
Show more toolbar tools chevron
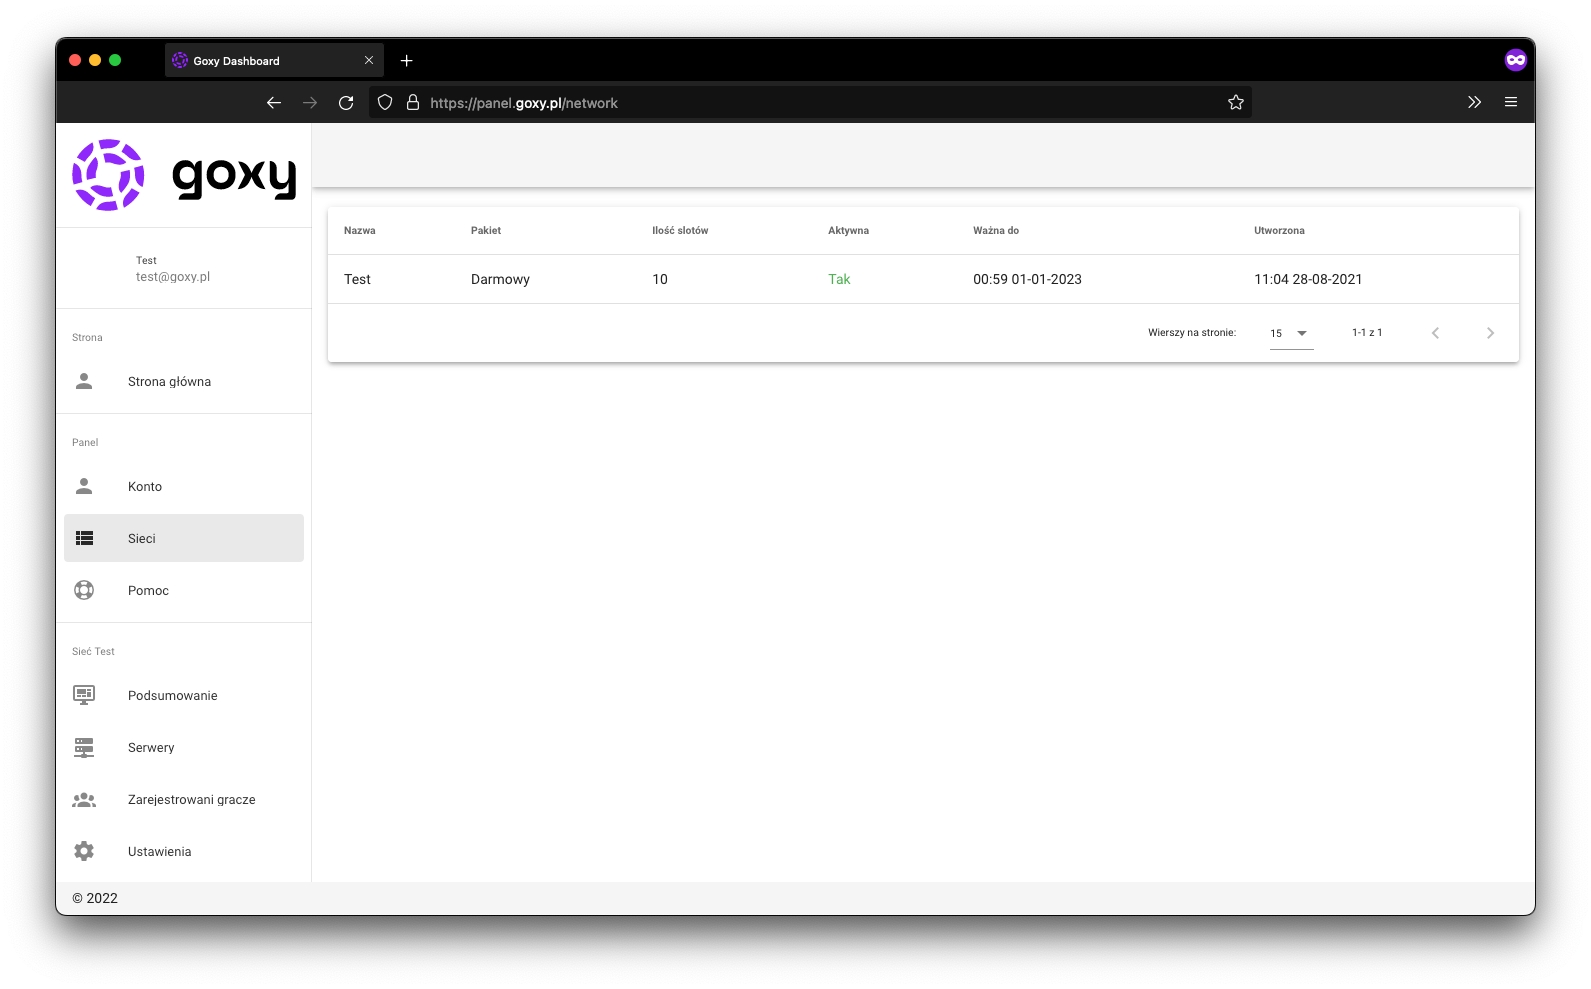pos(1474,103)
